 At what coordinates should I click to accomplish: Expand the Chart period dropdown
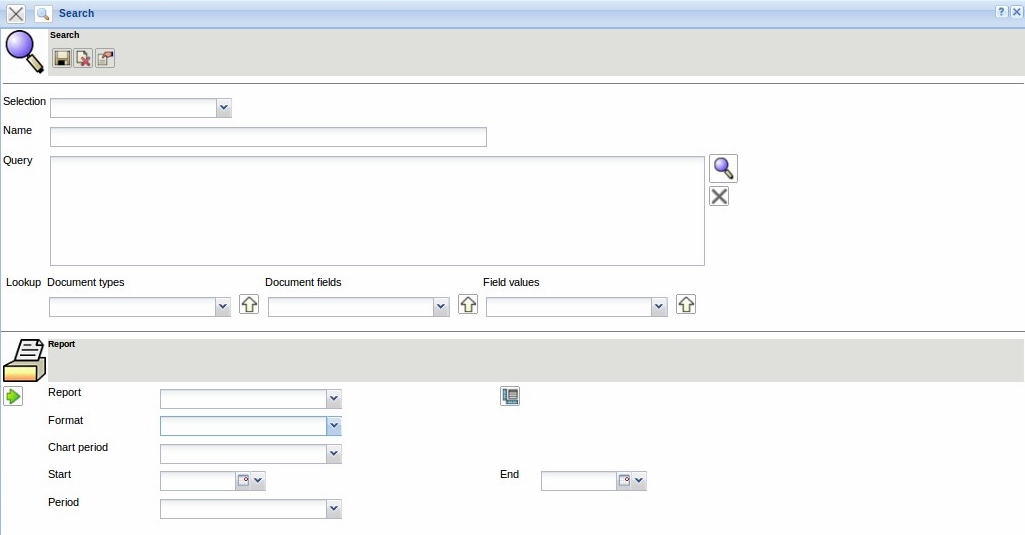[x=333, y=454]
